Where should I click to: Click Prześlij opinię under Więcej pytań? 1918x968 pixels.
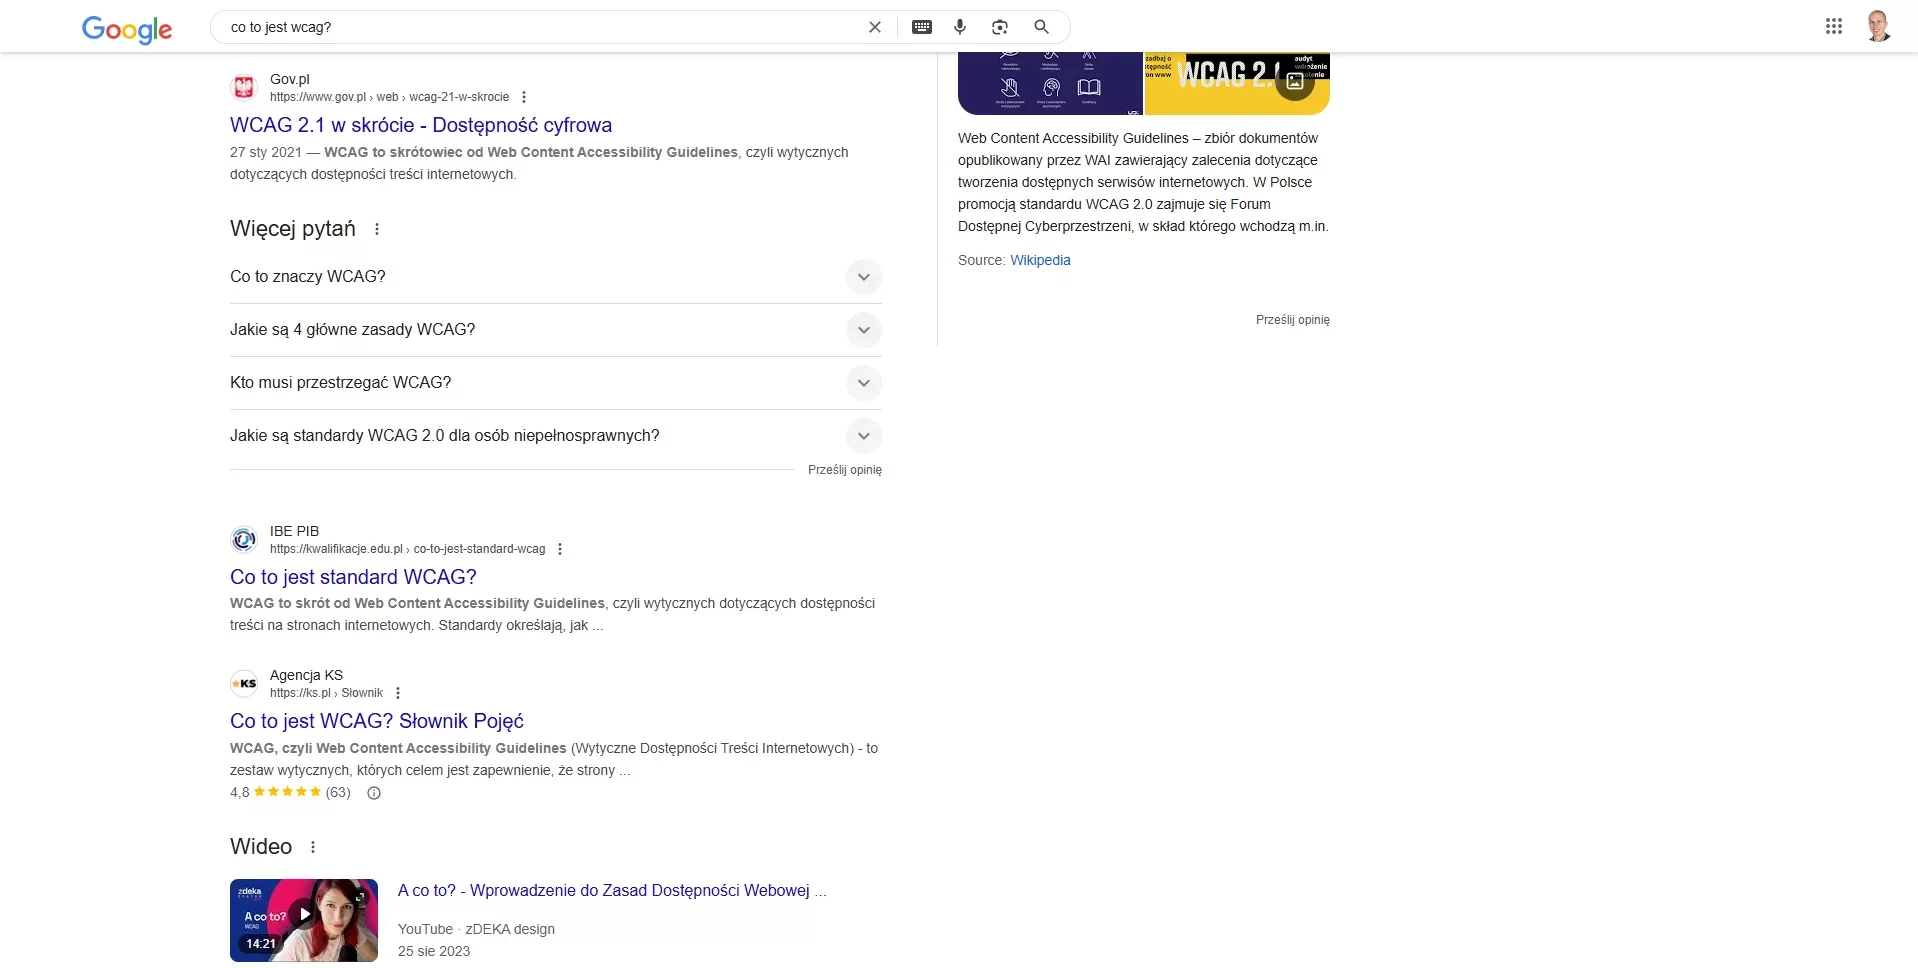845,470
